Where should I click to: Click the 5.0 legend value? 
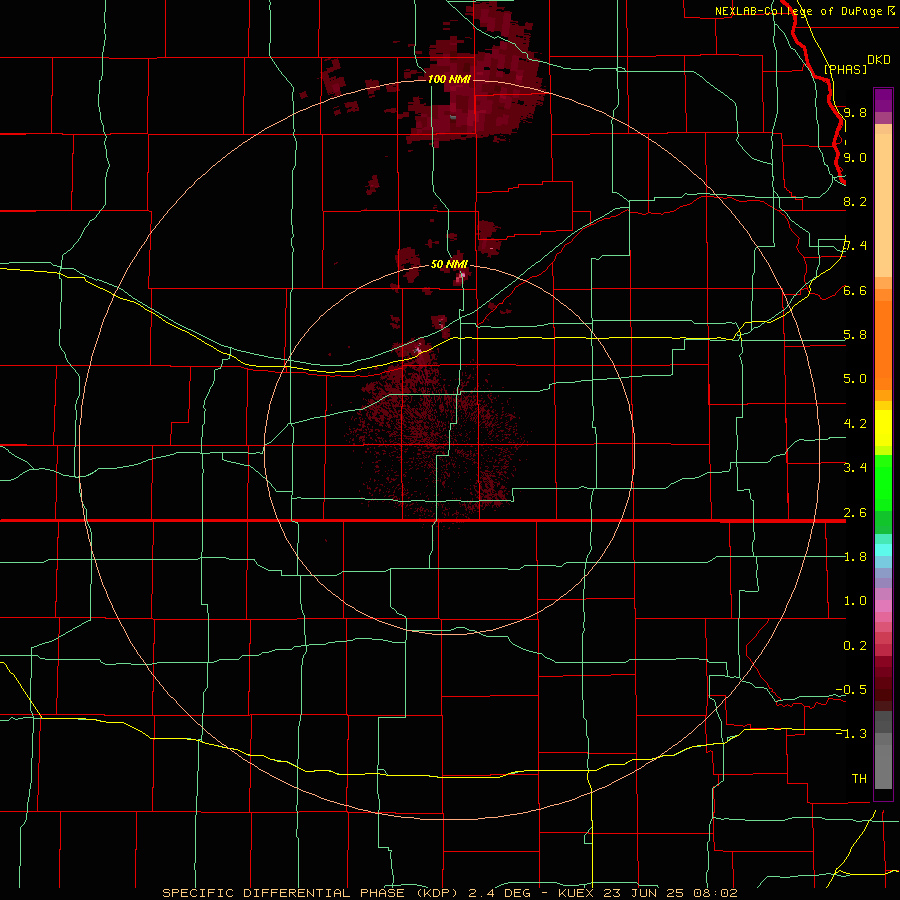(x=855, y=379)
